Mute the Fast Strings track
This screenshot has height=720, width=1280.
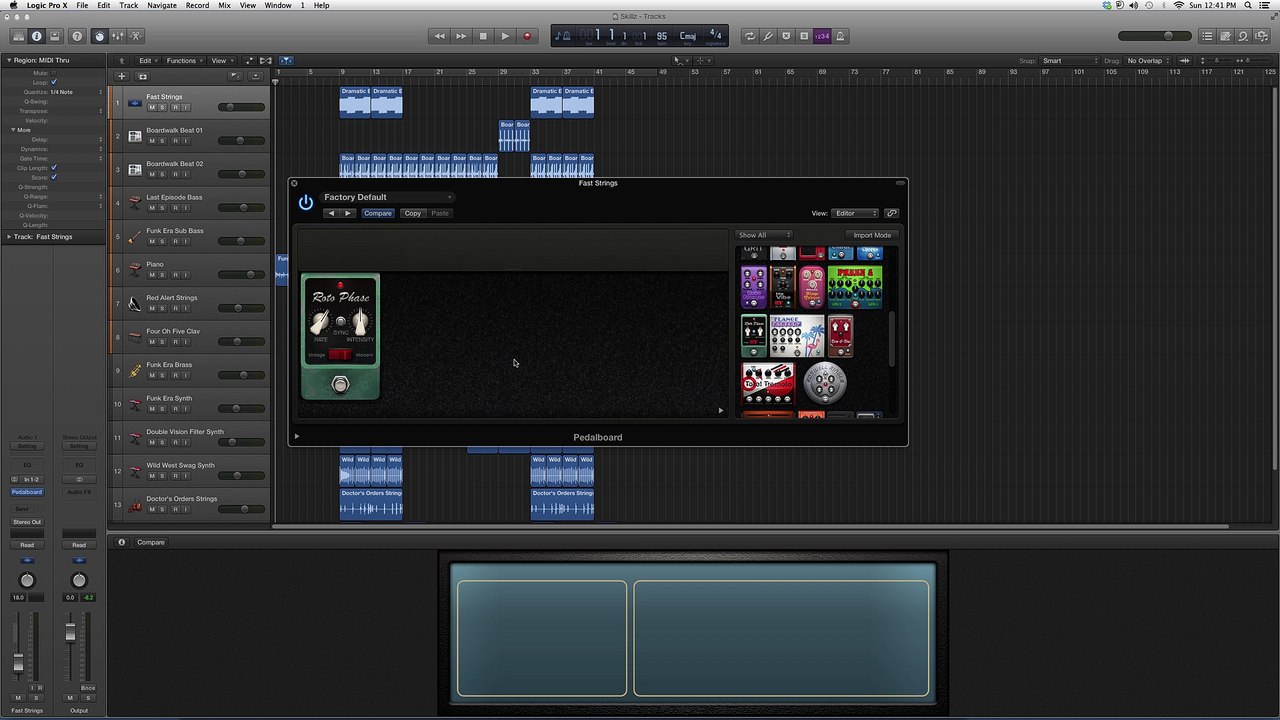(152, 107)
